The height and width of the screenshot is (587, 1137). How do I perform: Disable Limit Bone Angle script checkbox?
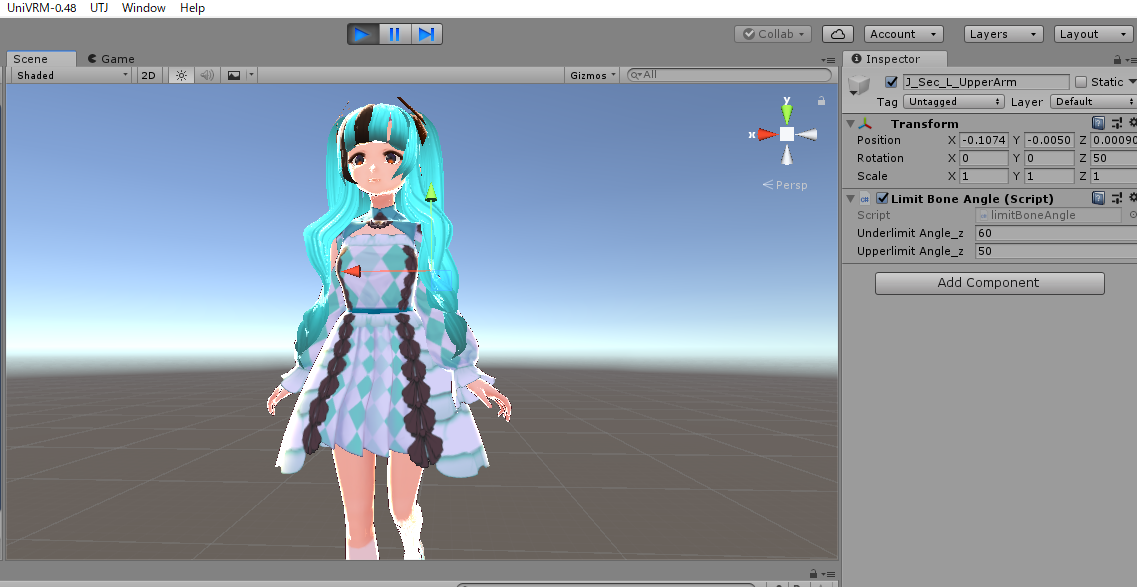coord(882,199)
